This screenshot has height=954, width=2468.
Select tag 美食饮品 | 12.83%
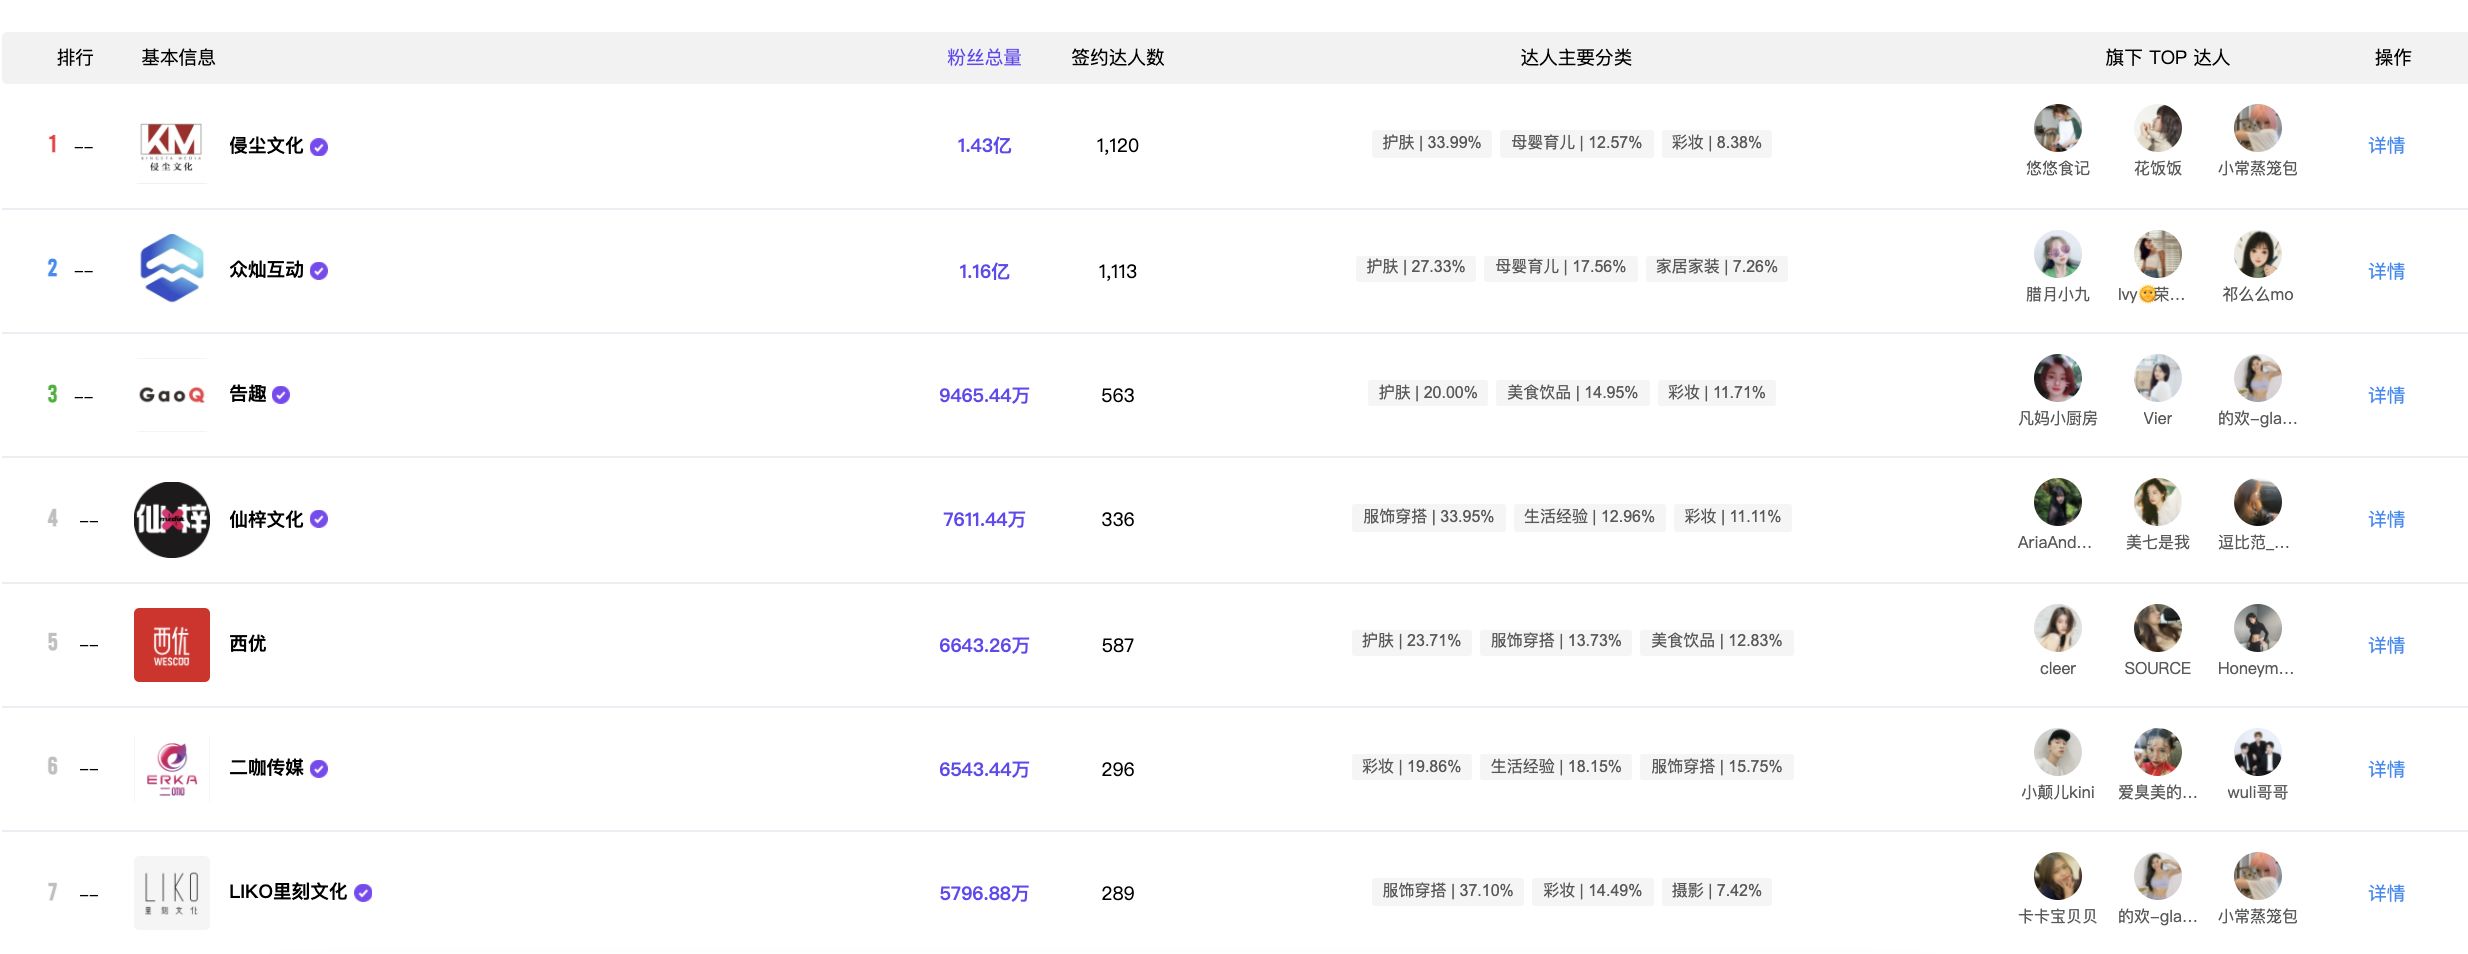[x=1716, y=641]
